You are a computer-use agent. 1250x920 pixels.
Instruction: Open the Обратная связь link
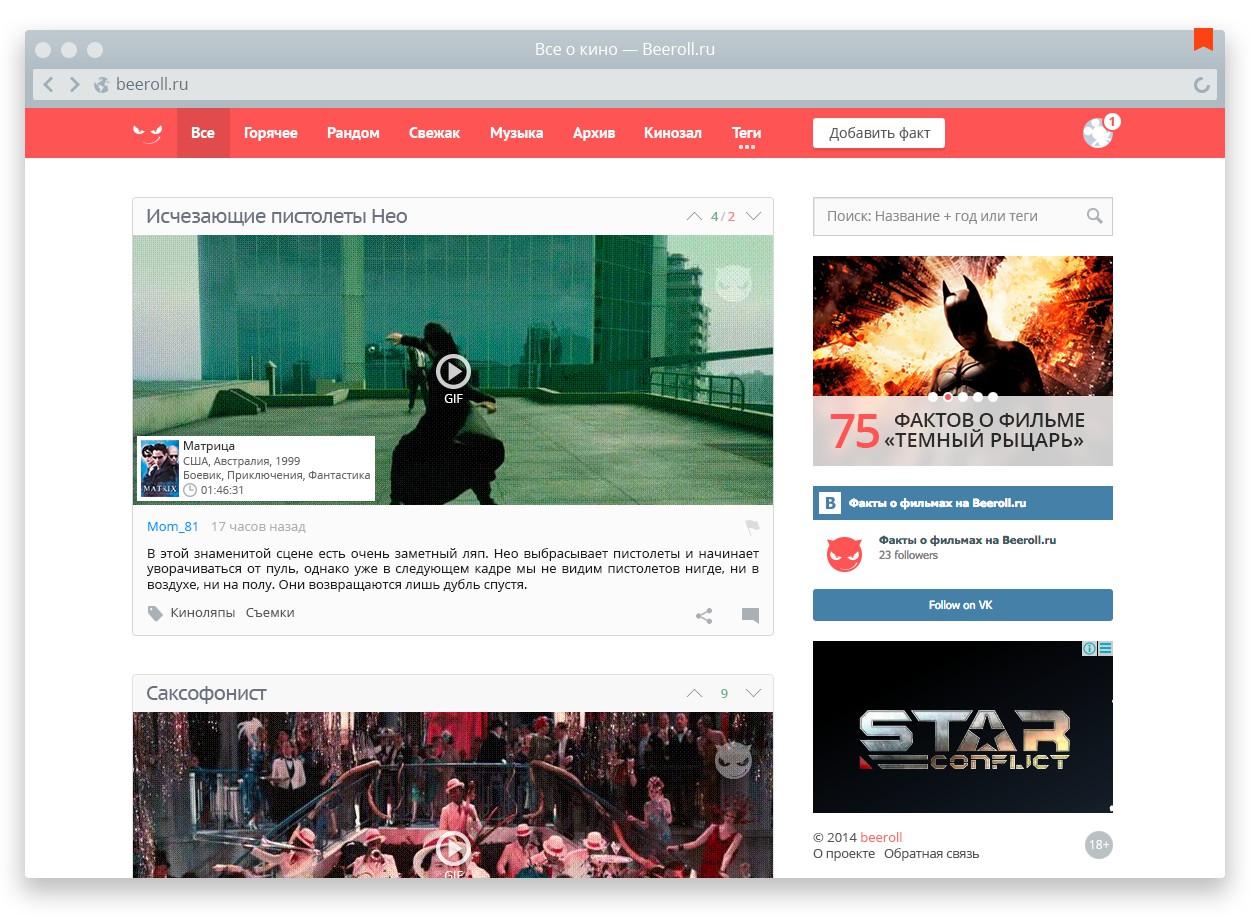point(932,854)
